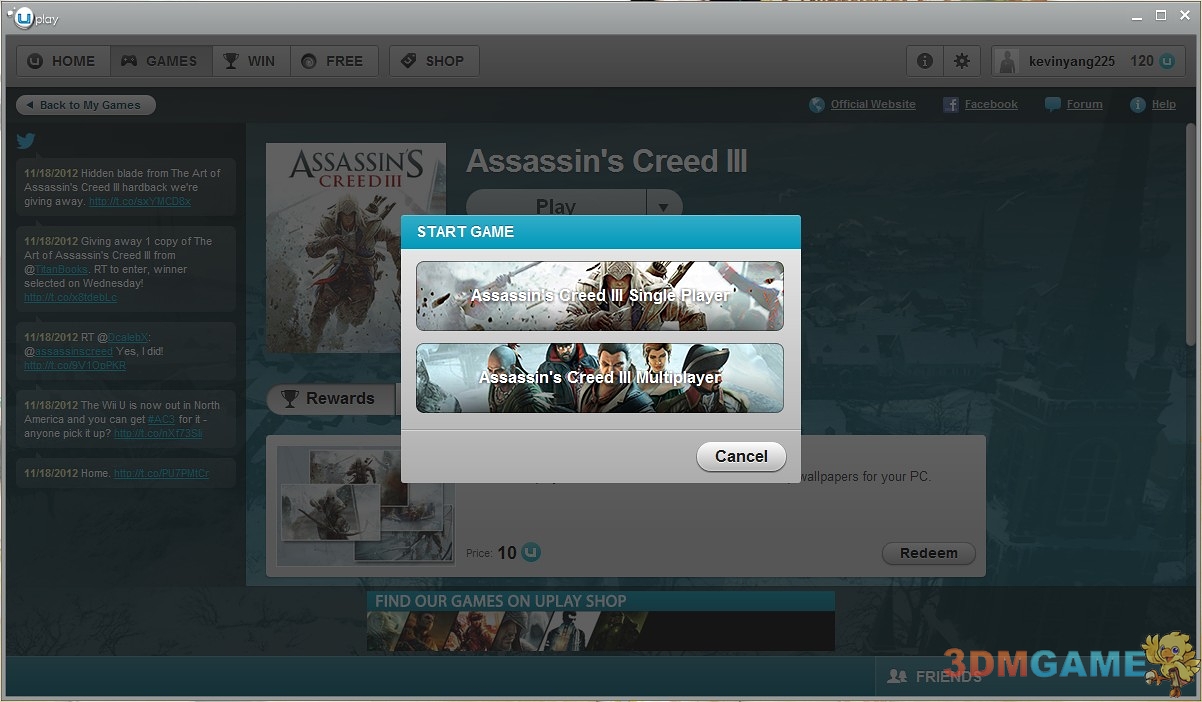Start Assassin's Creed III Multiplayer
Viewport: 1202px width, 702px height.
[x=600, y=378]
